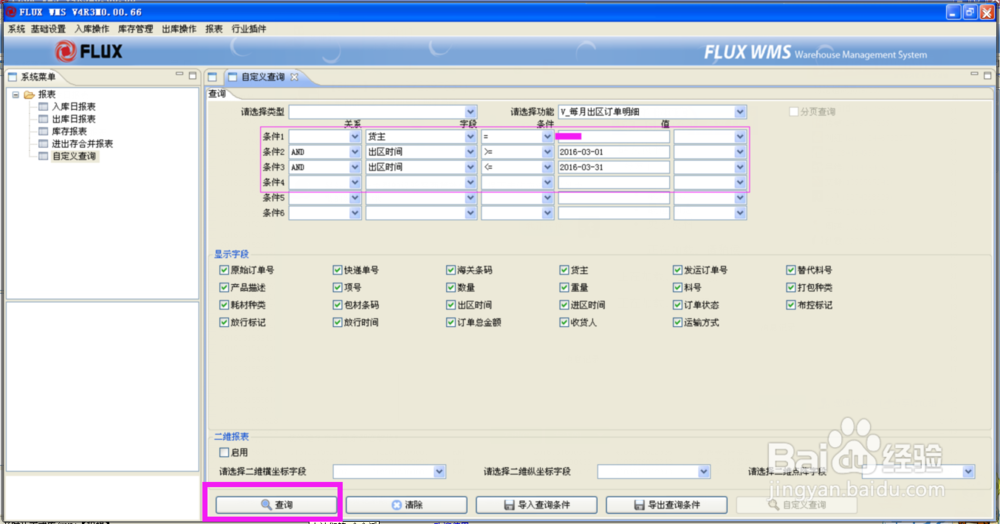The height and width of the screenshot is (524, 1000).
Task: Open the 出库操作 menu
Action: 179,29
